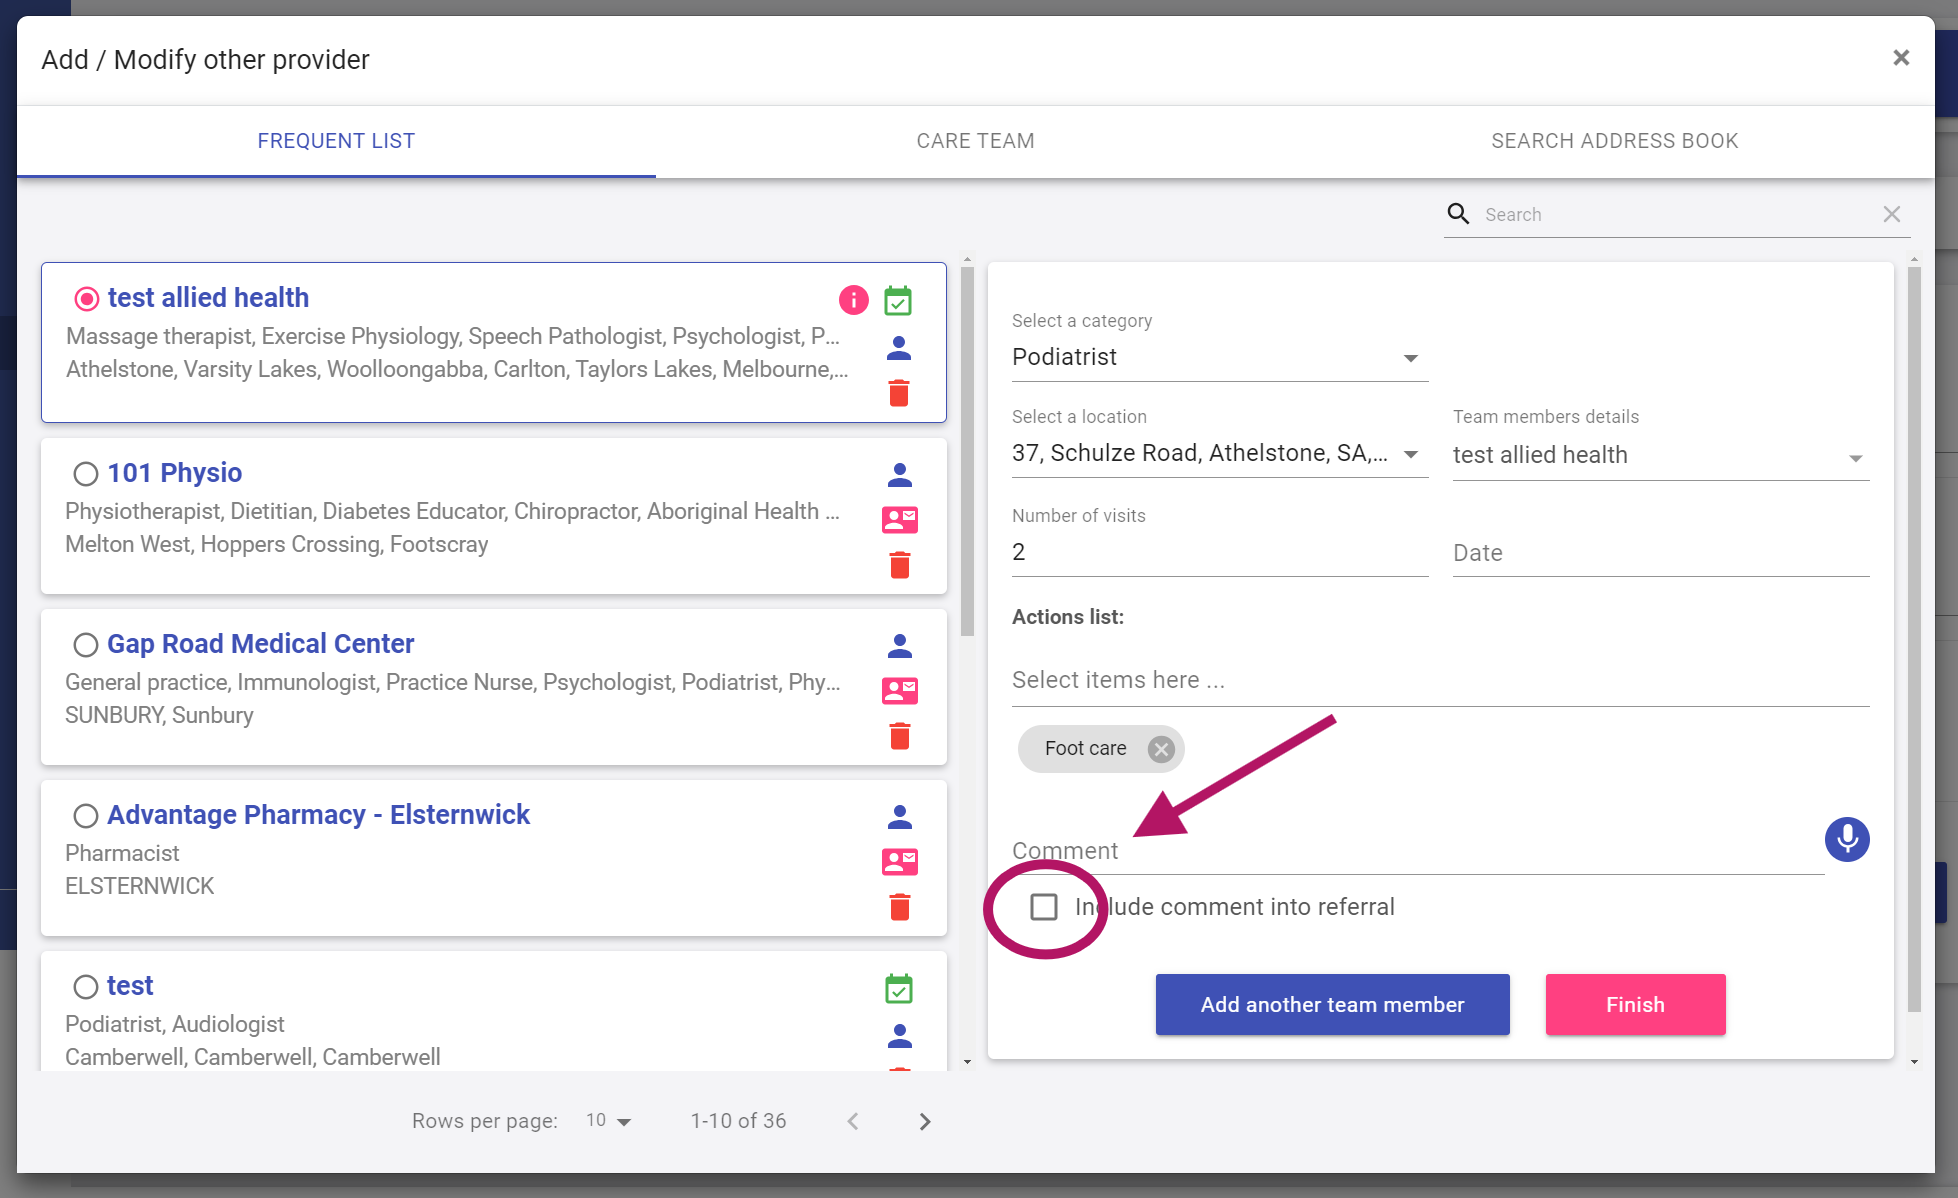Click green calendar-check icon on test allied health
The image size is (1958, 1198).
[x=898, y=300]
